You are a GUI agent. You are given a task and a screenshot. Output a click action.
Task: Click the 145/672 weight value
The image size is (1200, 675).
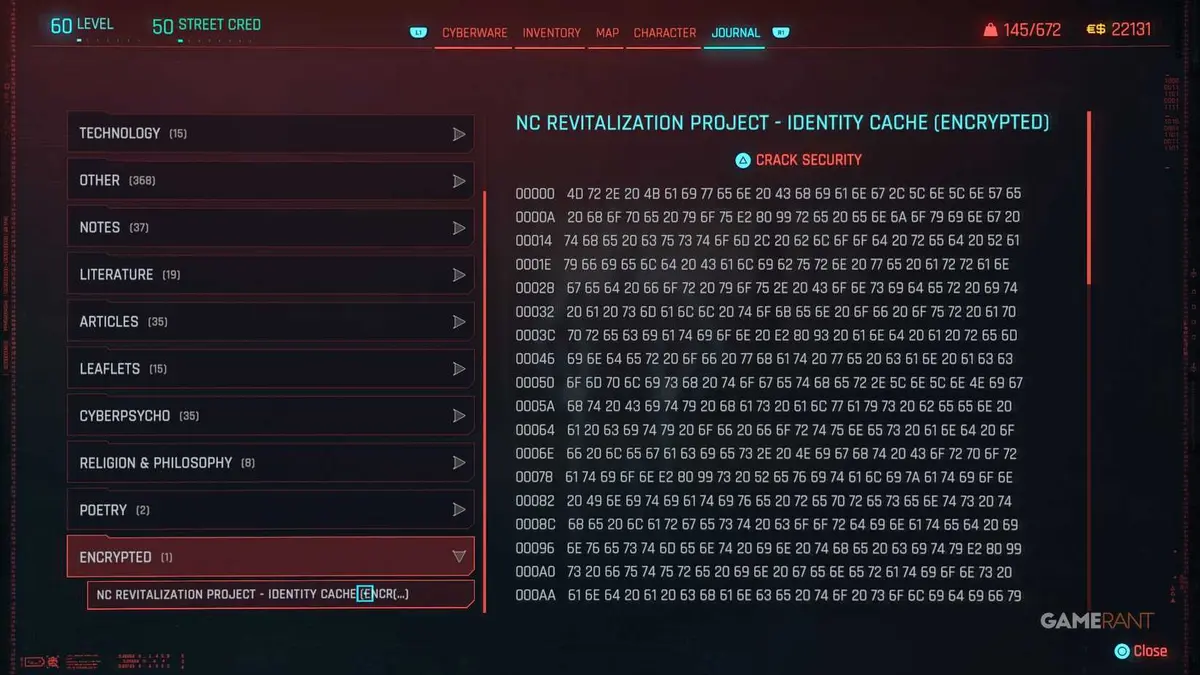click(1032, 30)
